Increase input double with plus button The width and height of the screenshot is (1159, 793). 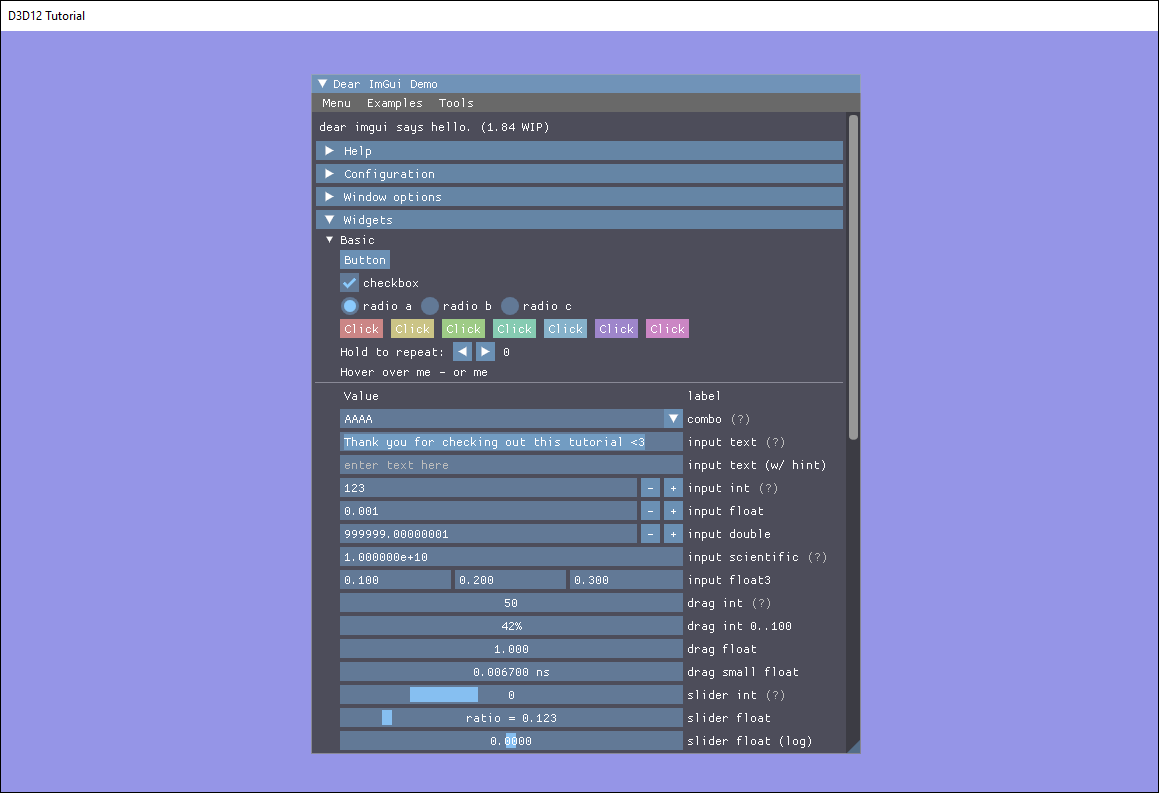673,534
